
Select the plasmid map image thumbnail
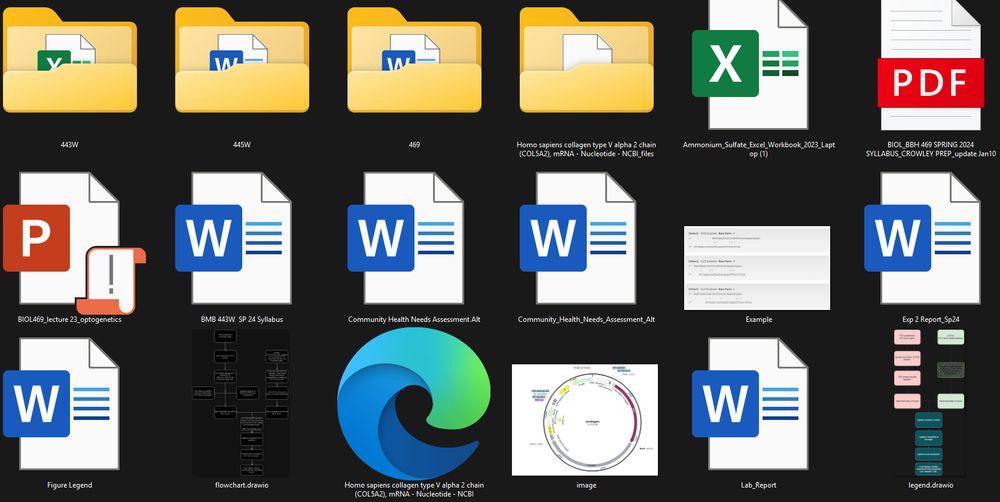(x=585, y=420)
